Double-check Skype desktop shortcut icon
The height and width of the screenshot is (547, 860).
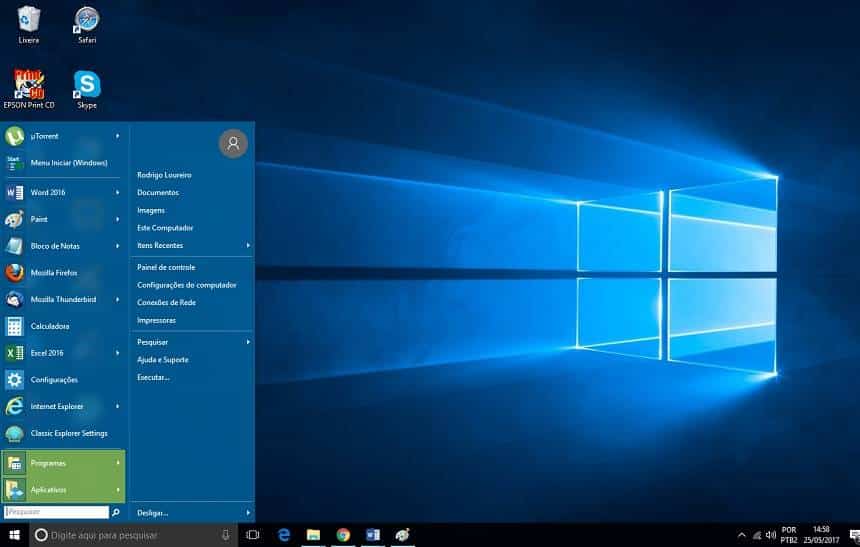pyautogui.click(x=87, y=86)
